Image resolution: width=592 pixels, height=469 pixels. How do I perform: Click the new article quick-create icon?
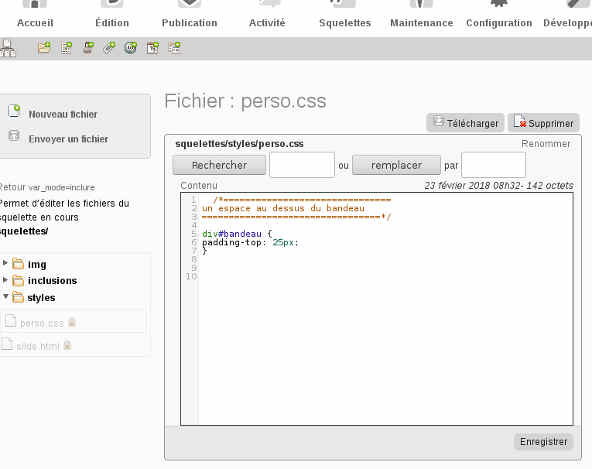[x=66, y=48]
